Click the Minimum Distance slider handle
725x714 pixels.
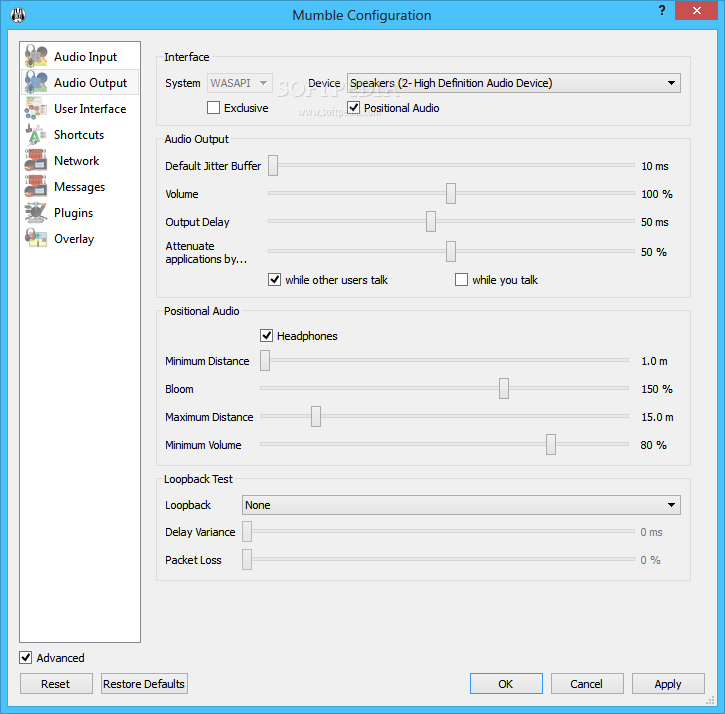pyautogui.click(x=265, y=361)
